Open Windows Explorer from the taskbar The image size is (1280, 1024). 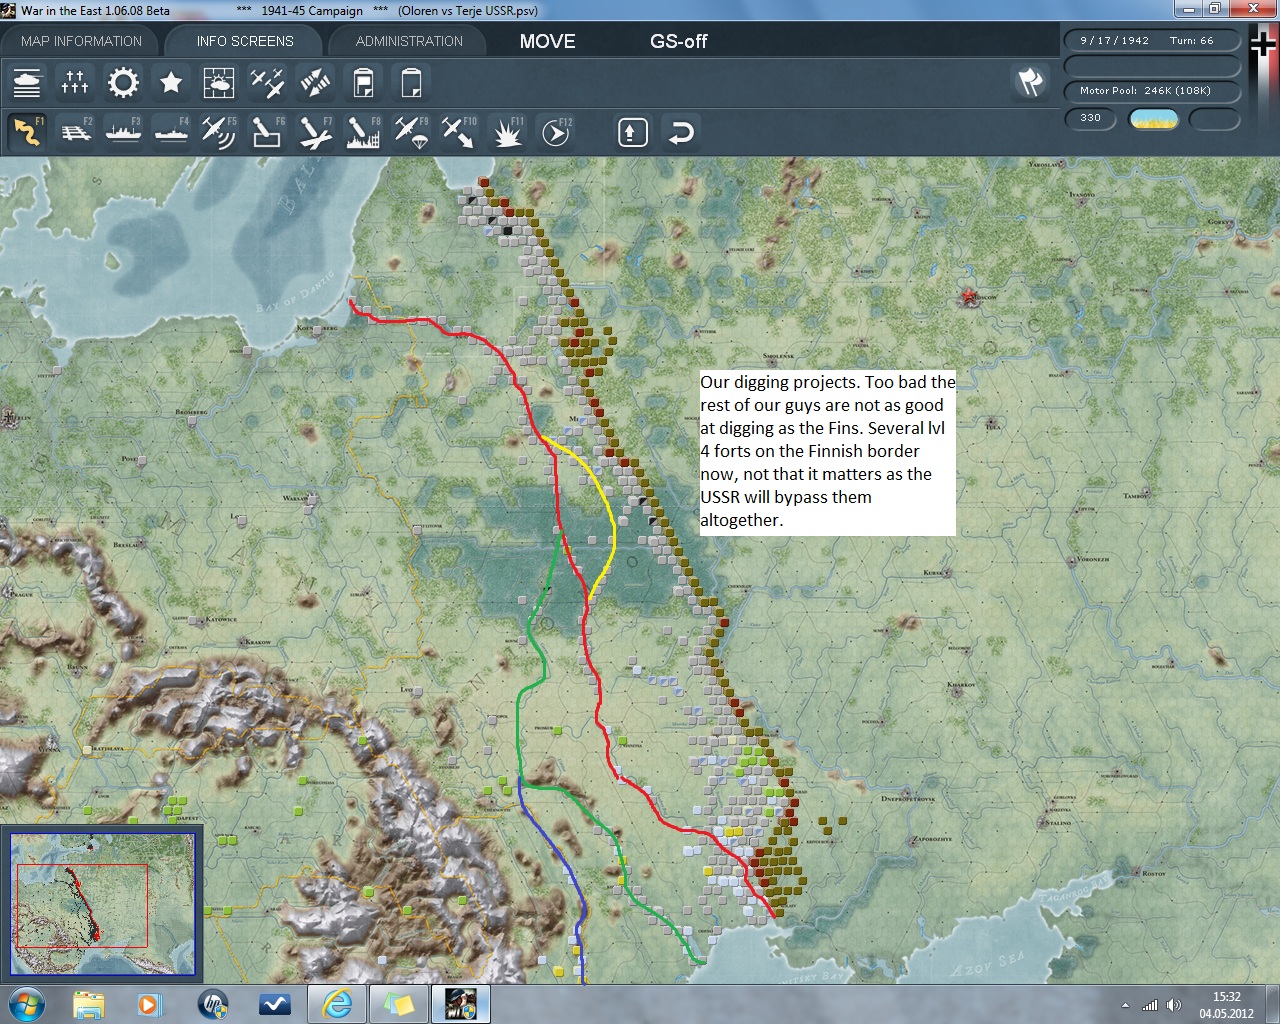89,1004
